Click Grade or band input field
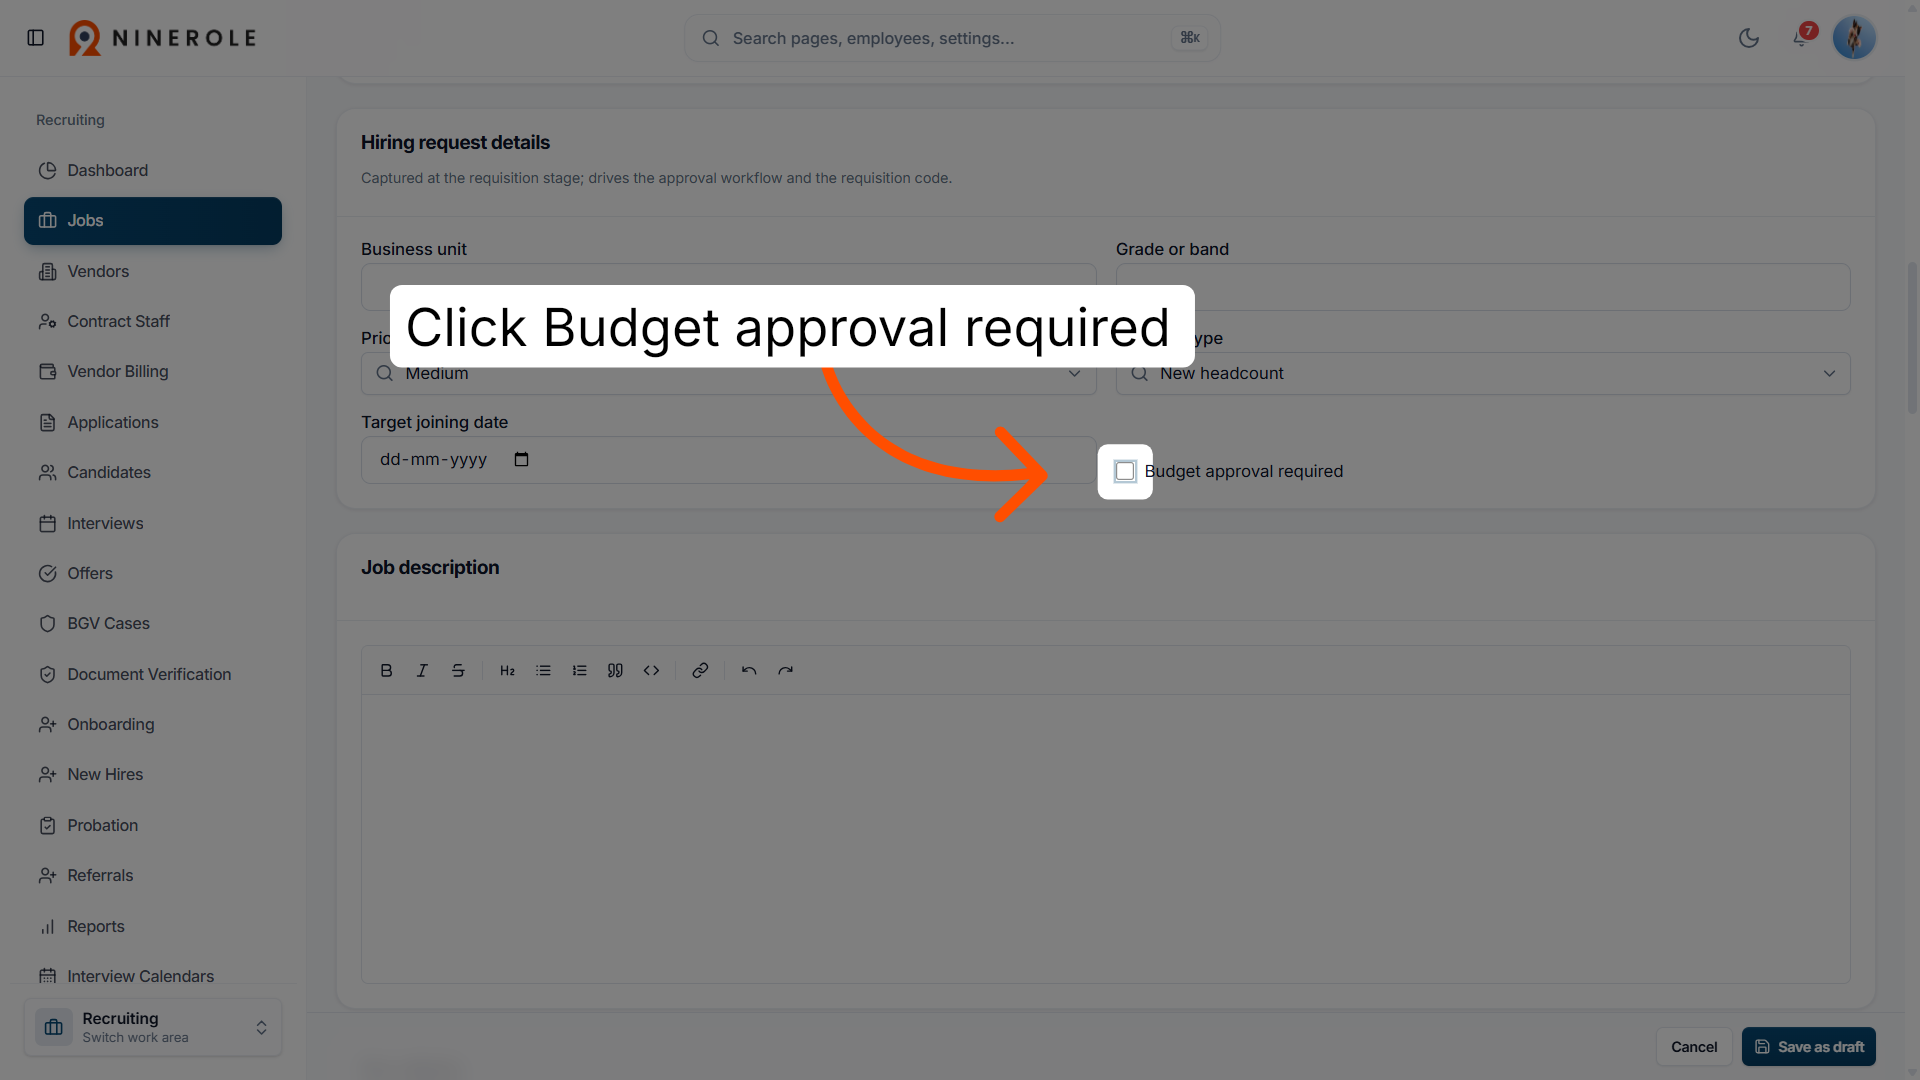 [1482, 287]
